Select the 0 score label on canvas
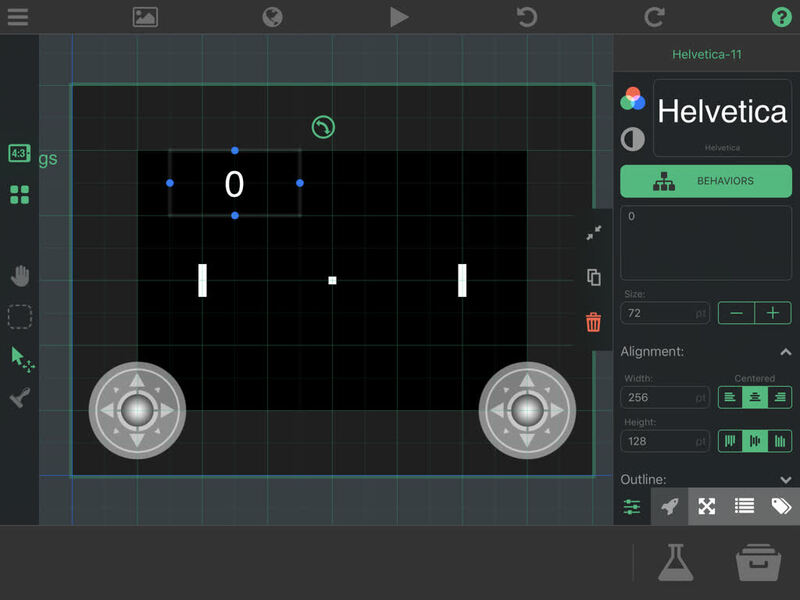The height and width of the screenshot is (600, 800). [234, 184]
